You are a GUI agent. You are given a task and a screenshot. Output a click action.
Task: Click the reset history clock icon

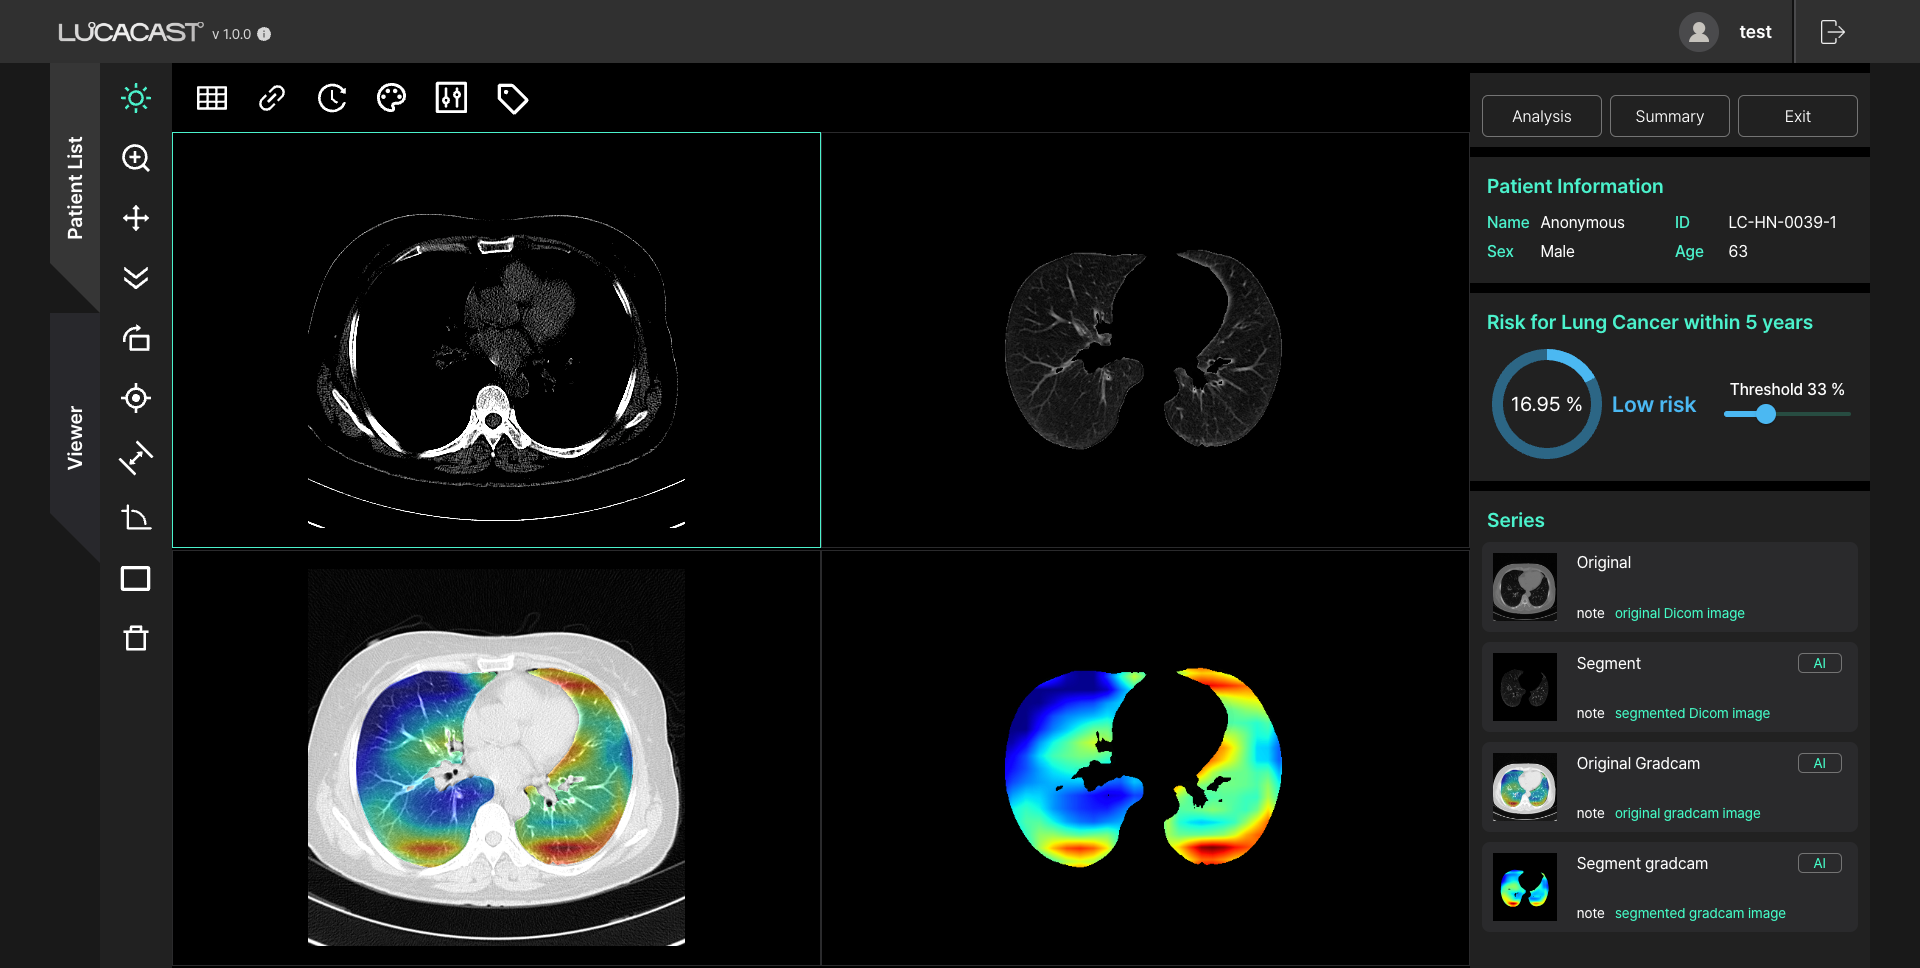tap(332, 98)
